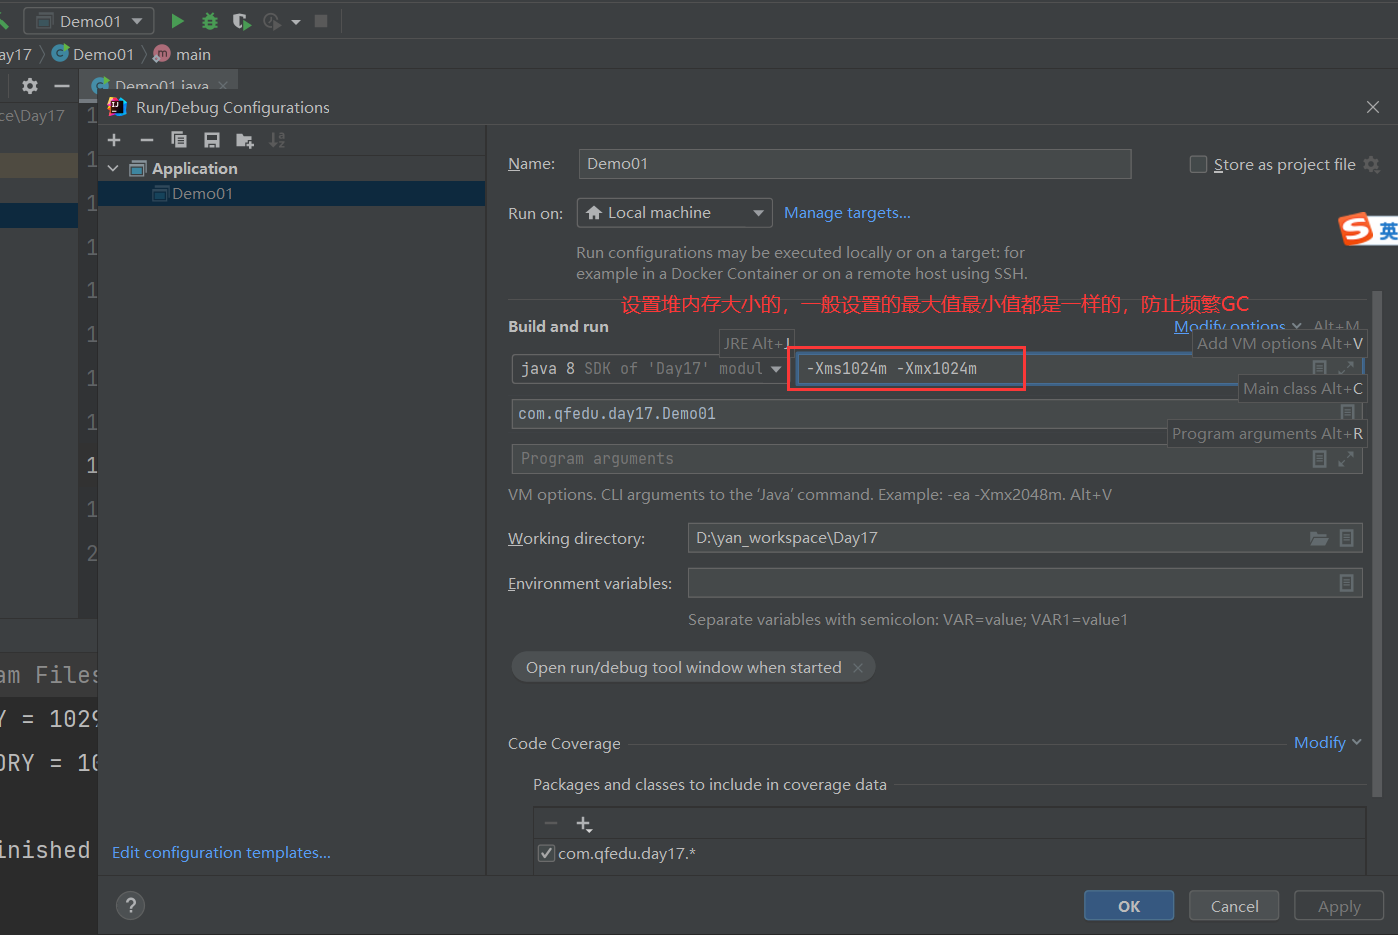Close the Demo01.java editor tab

coord(223,85)
